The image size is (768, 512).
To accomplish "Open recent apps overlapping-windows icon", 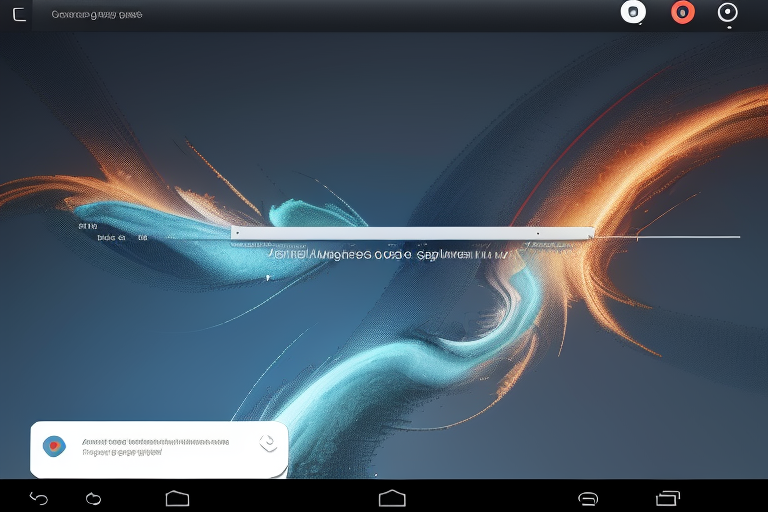I will pos(667,497).
